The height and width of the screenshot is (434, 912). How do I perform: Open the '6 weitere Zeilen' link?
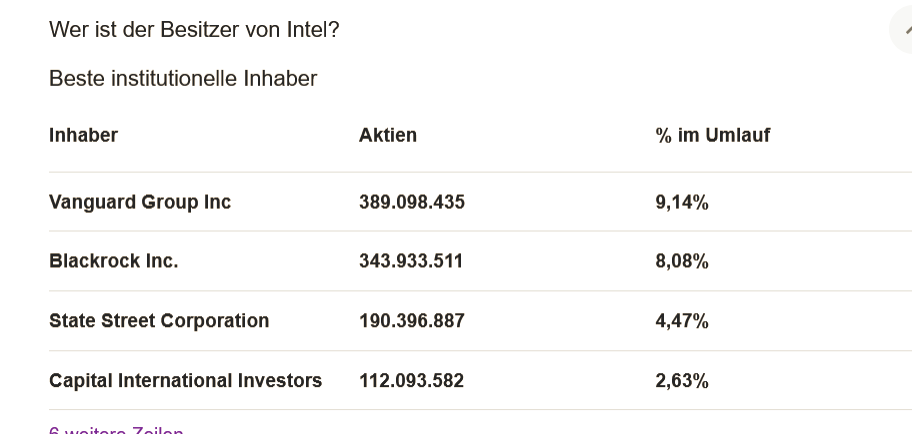116,430
